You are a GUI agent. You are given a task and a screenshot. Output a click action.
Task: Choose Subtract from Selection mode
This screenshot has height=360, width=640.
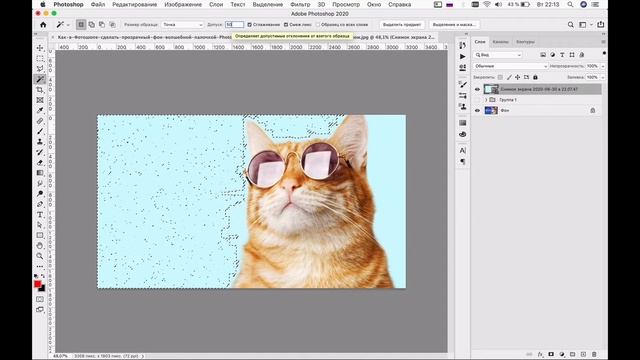[102, 24]
